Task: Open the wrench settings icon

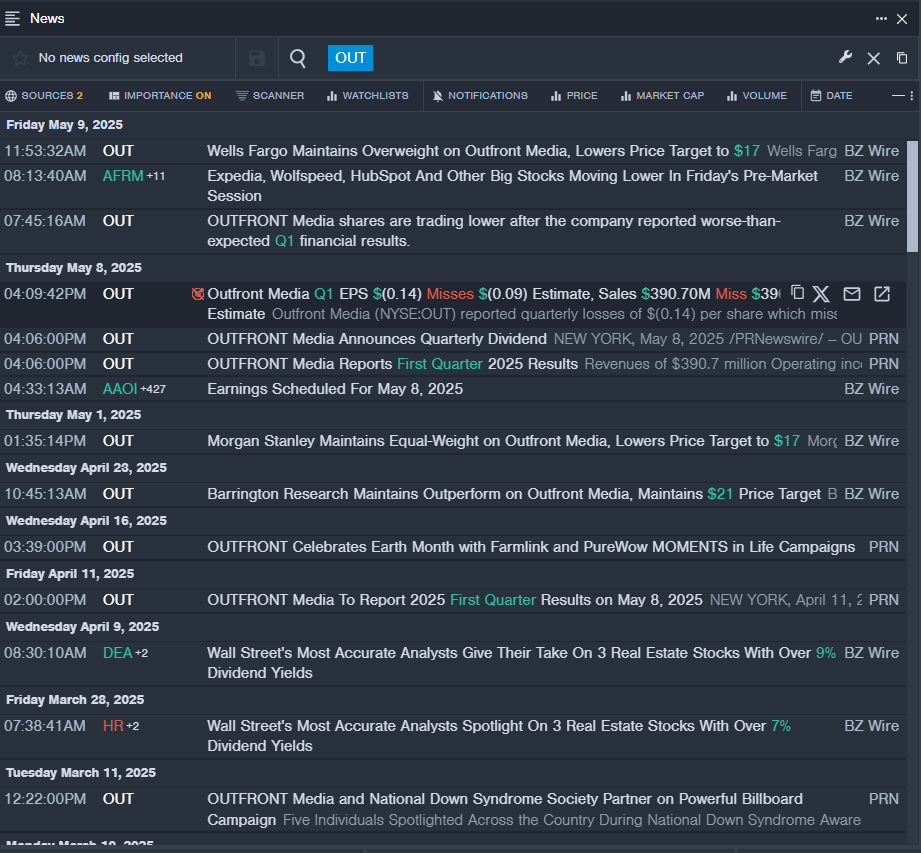Action: pos(845,58)
